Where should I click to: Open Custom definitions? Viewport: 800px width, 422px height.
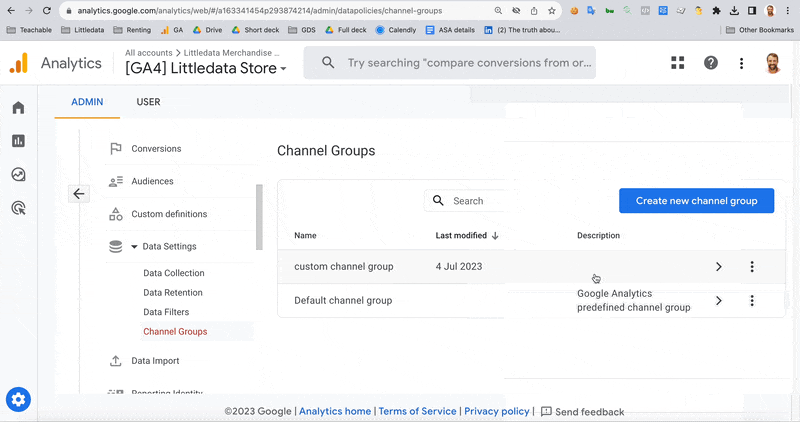[169, 214]
